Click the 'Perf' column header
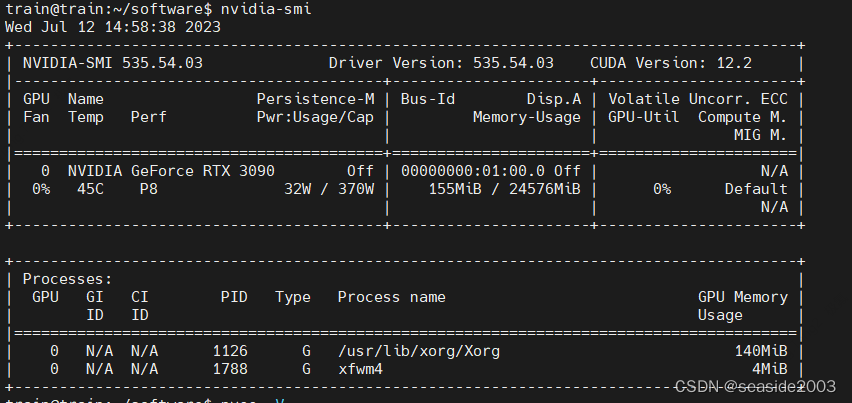The width and height of the screenshot is (852, 403). coord(149,117)
